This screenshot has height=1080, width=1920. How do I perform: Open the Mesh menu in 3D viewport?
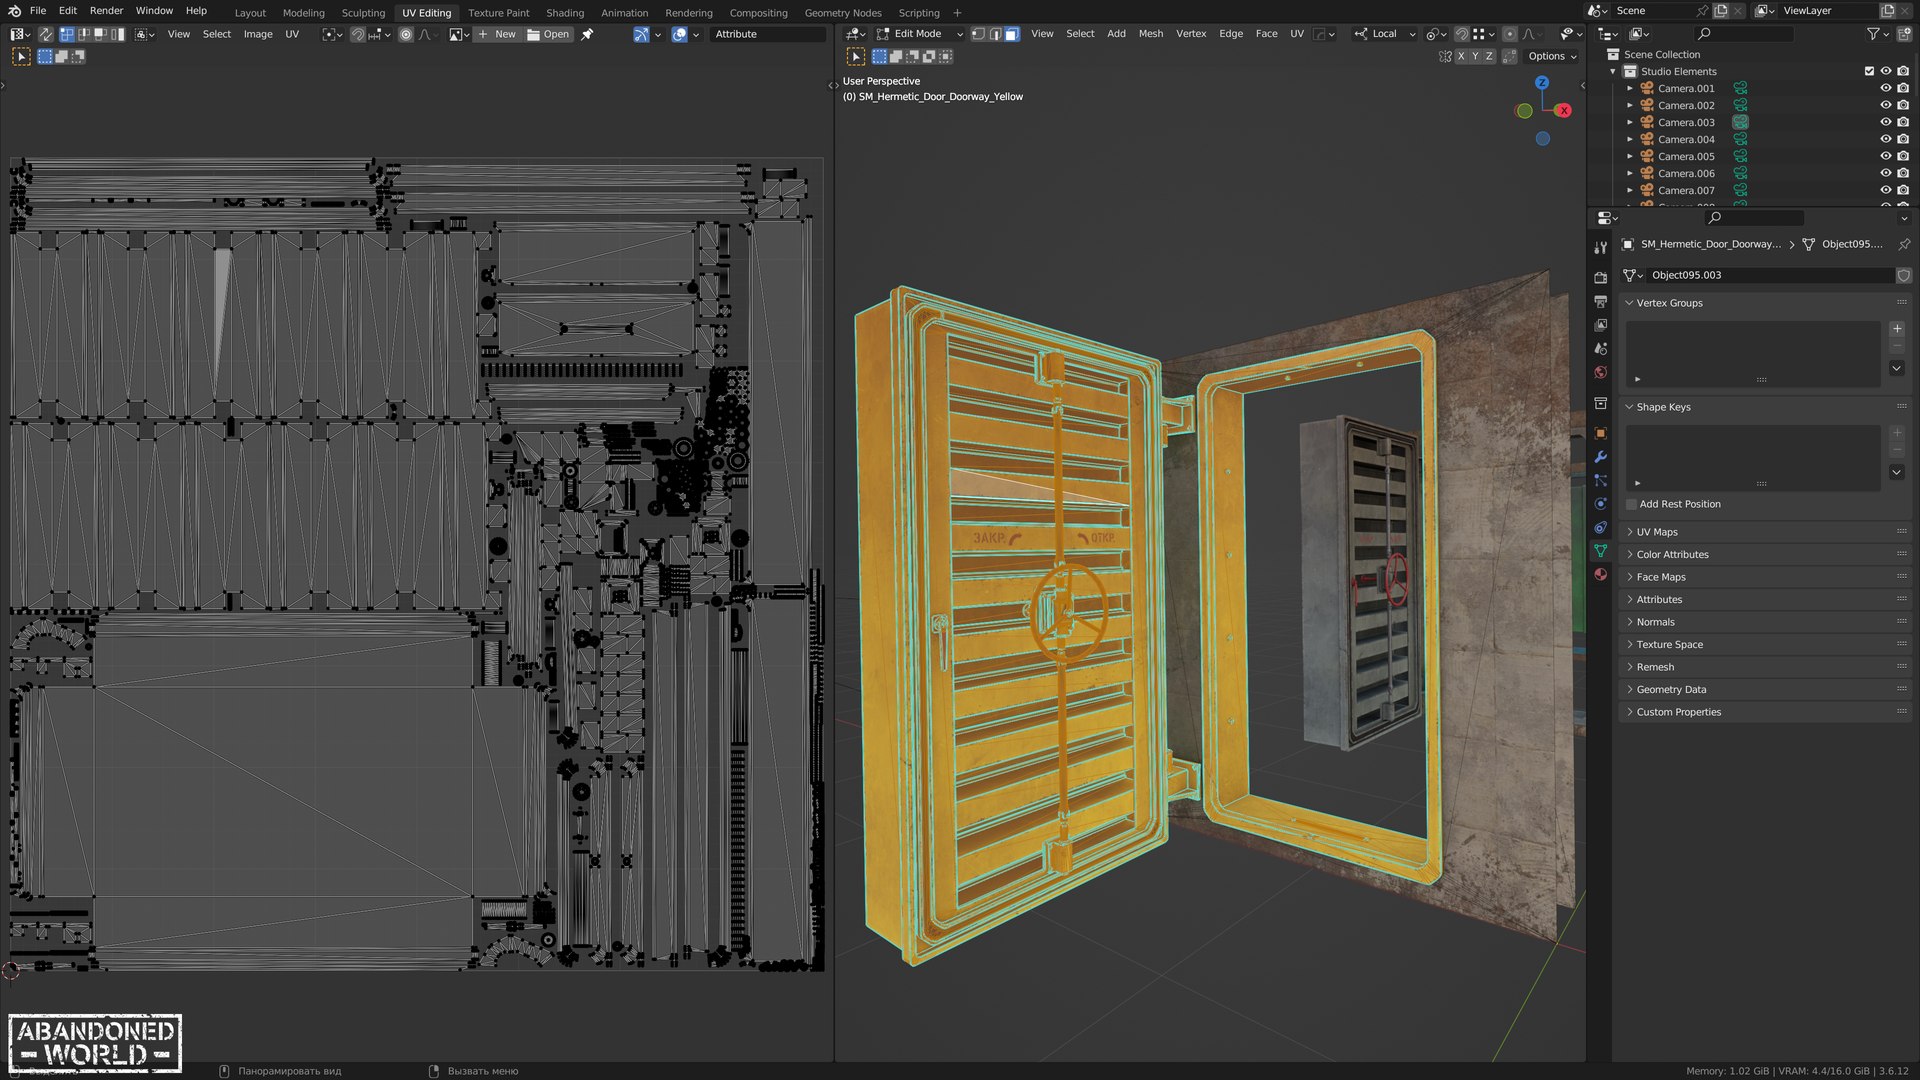coord(1151,34)
